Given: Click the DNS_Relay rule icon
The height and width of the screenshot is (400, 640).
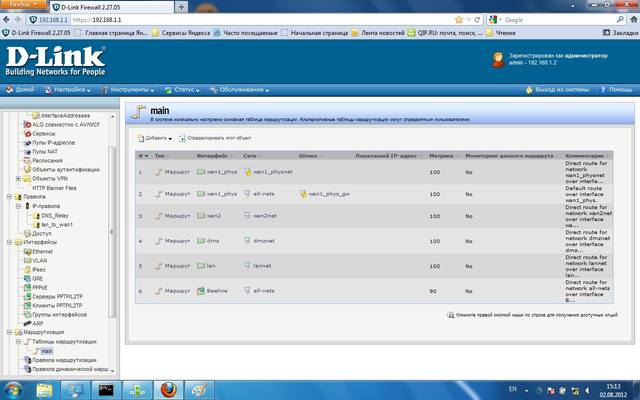Looking at the screenshot, I should pos(36,216).
